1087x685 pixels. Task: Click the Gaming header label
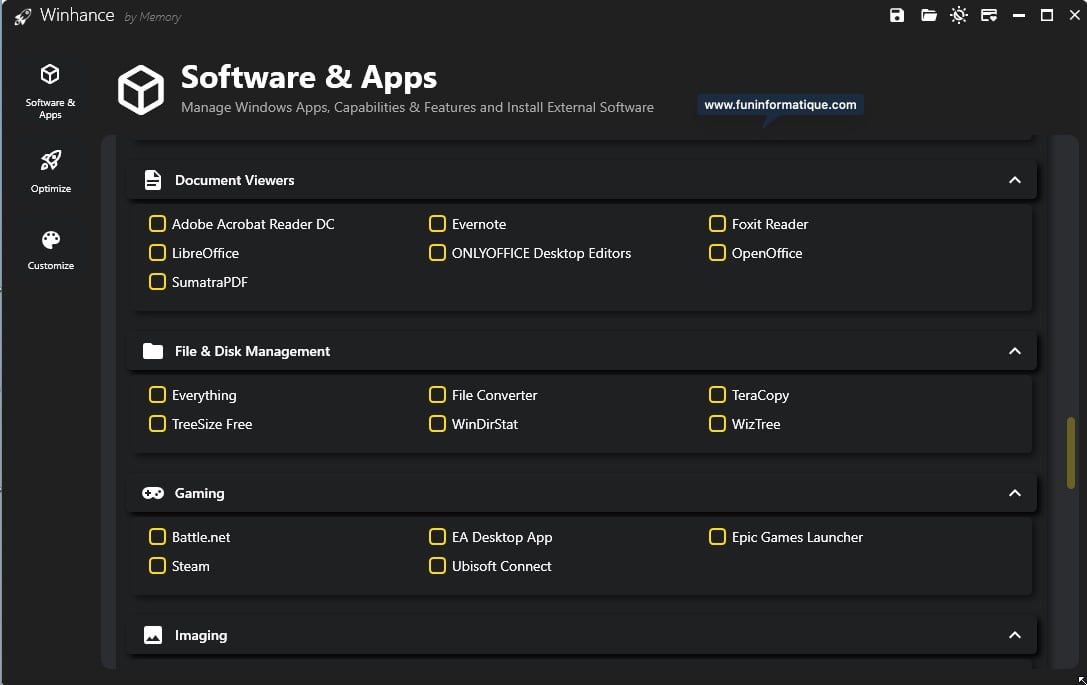point(200,493)
